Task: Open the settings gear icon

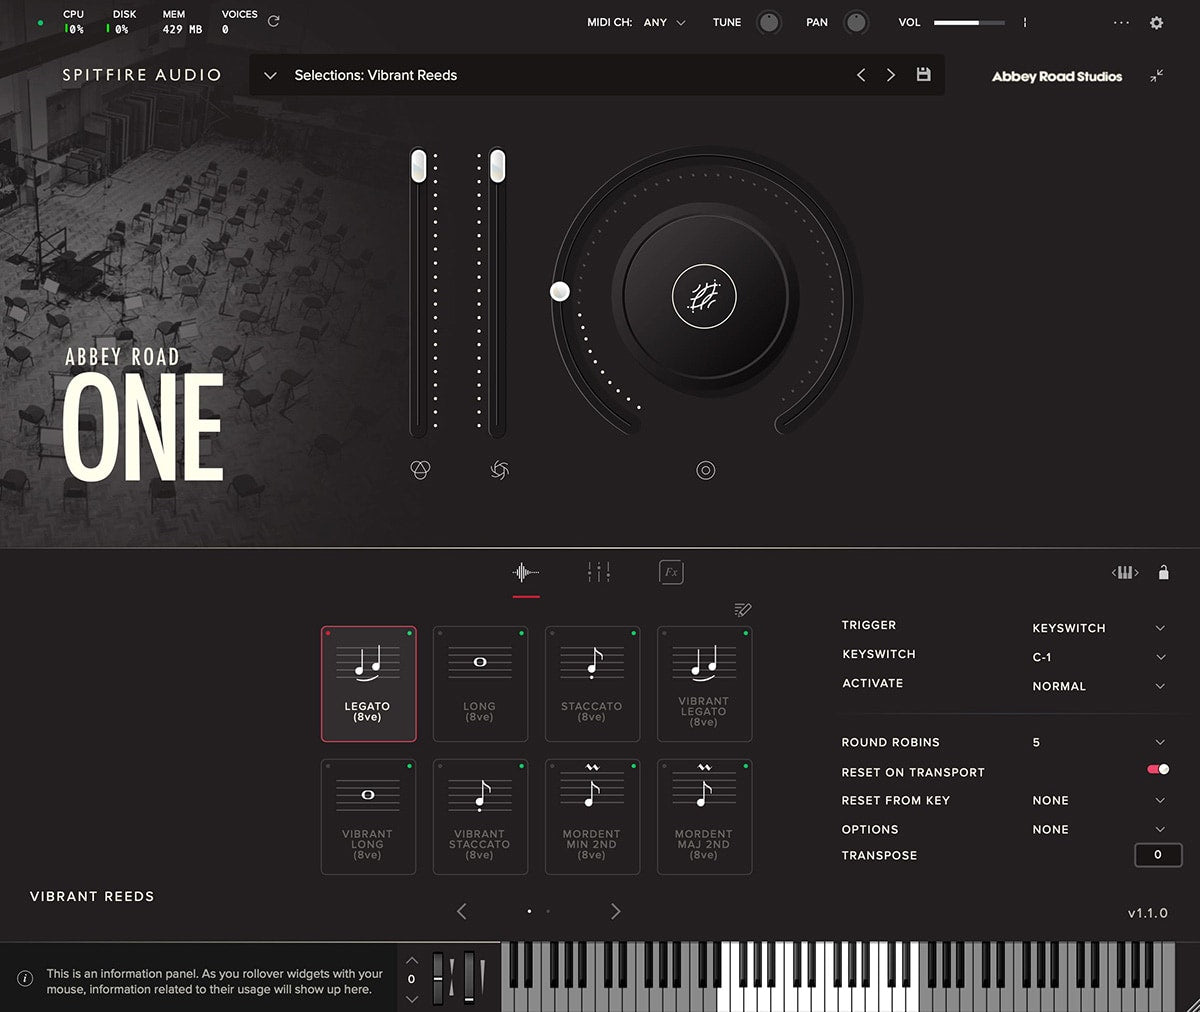Action: click(1156, 23)
